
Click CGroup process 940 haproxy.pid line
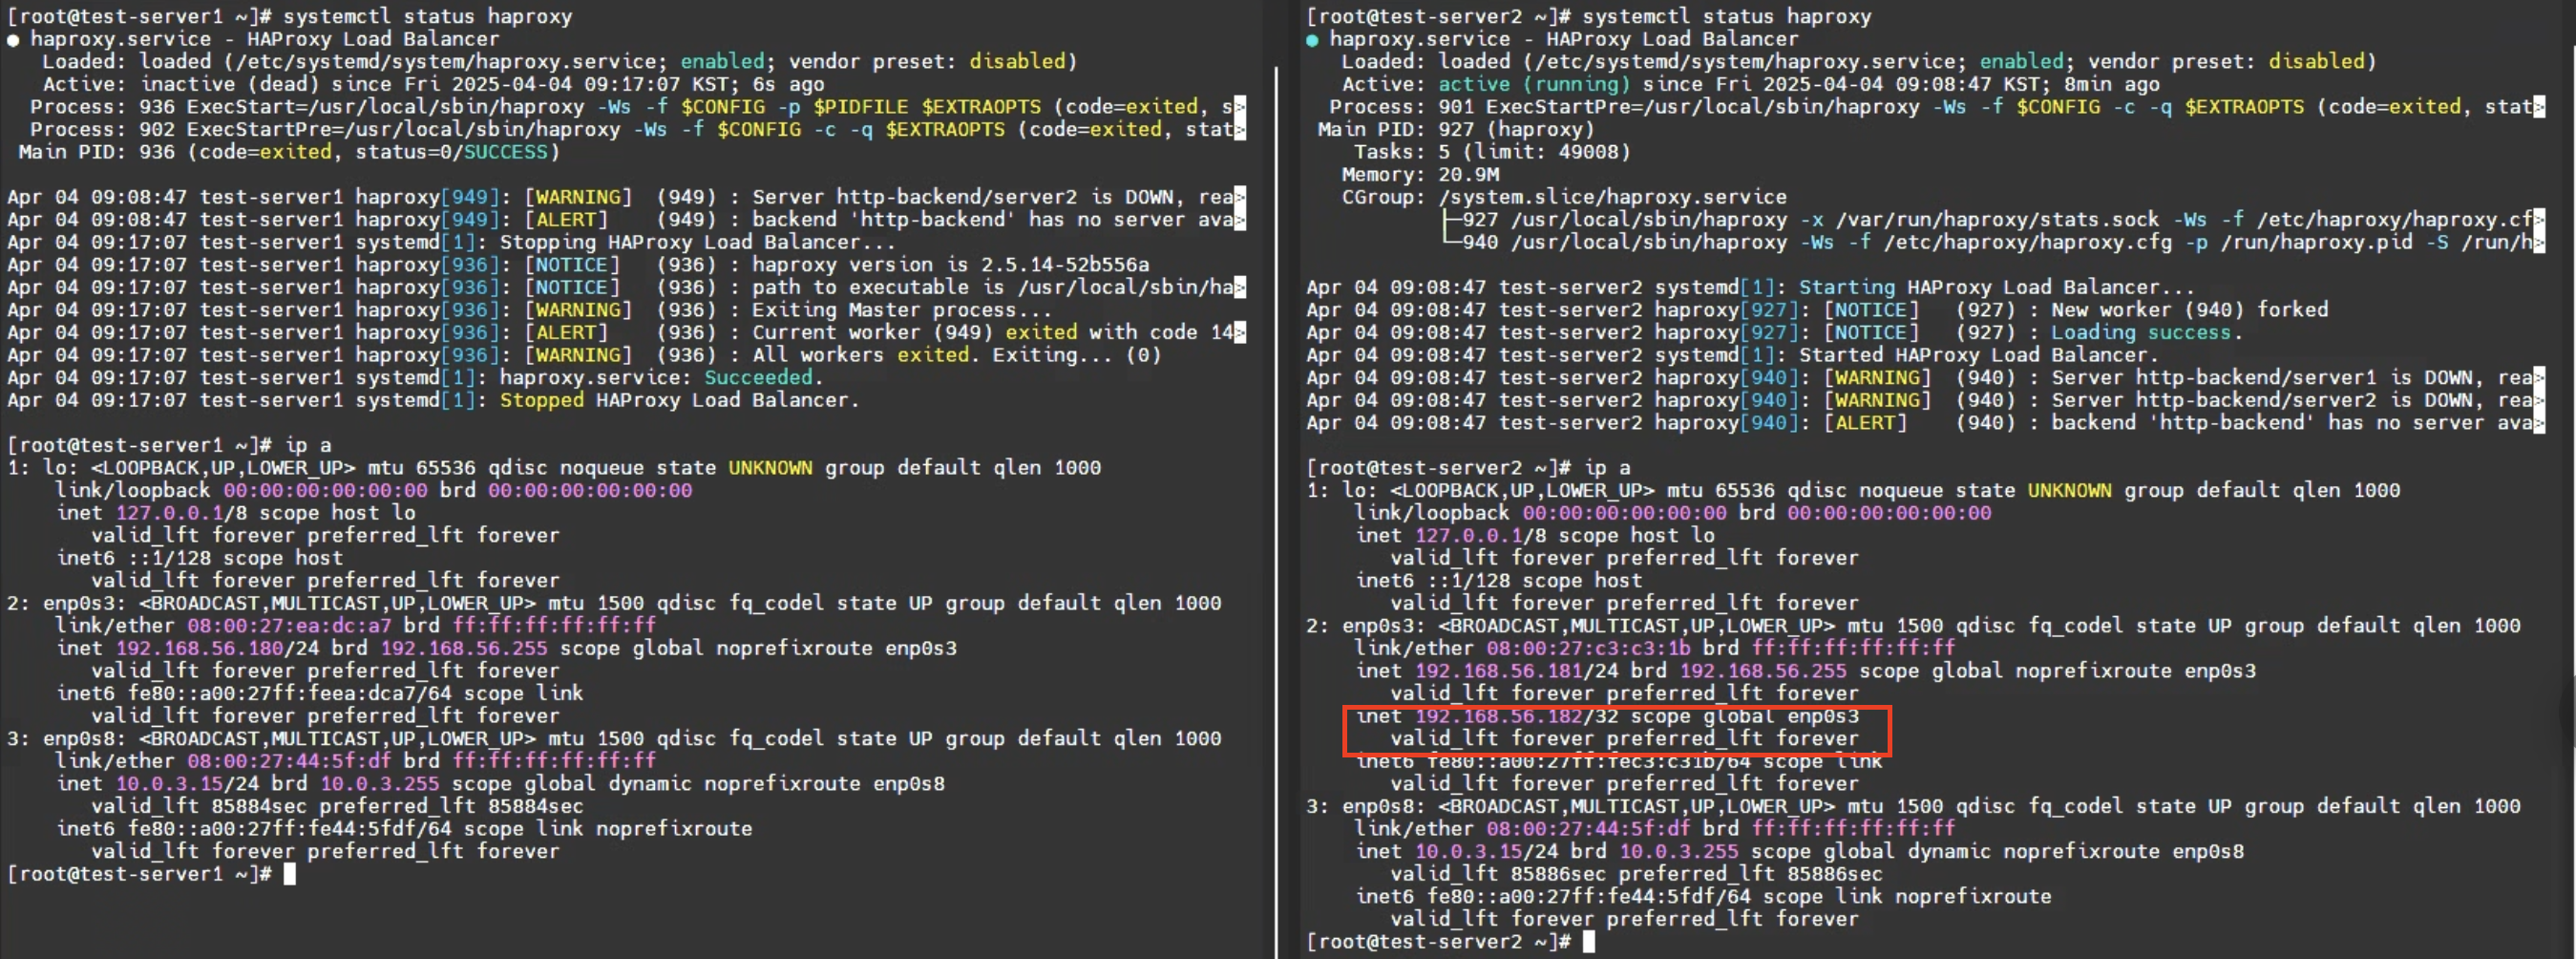tap(1994, 242)
